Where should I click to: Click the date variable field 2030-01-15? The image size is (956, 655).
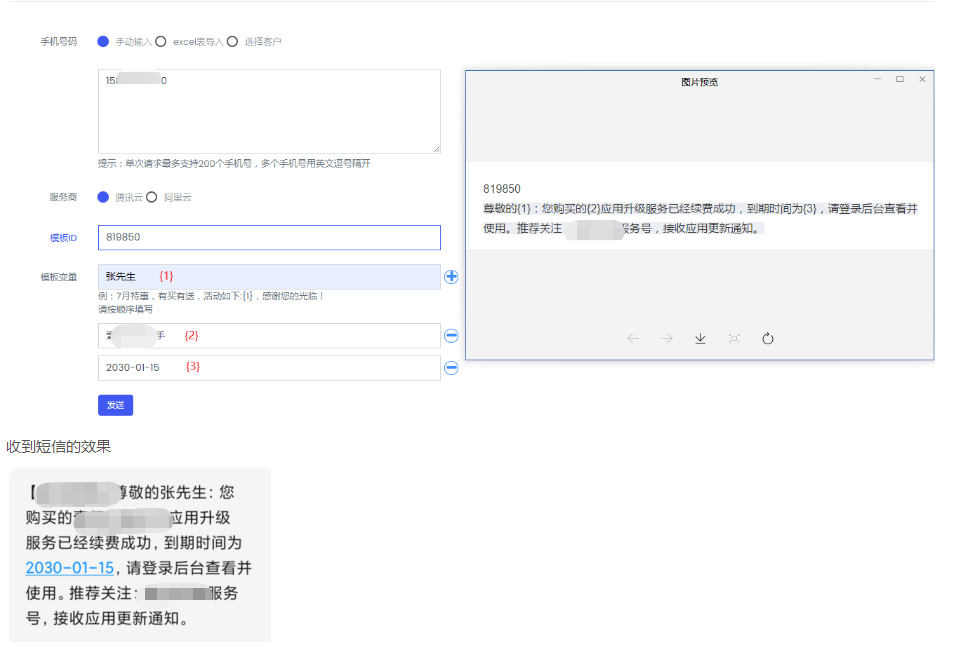[269, 368]
